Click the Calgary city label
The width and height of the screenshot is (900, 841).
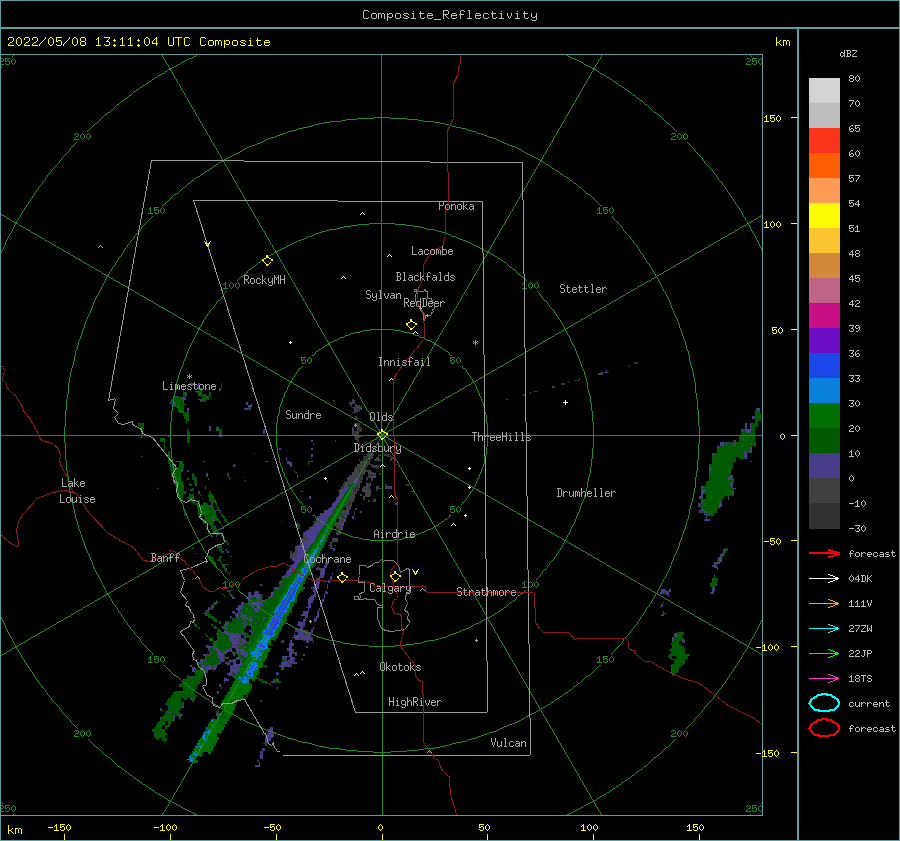point(390,588)
